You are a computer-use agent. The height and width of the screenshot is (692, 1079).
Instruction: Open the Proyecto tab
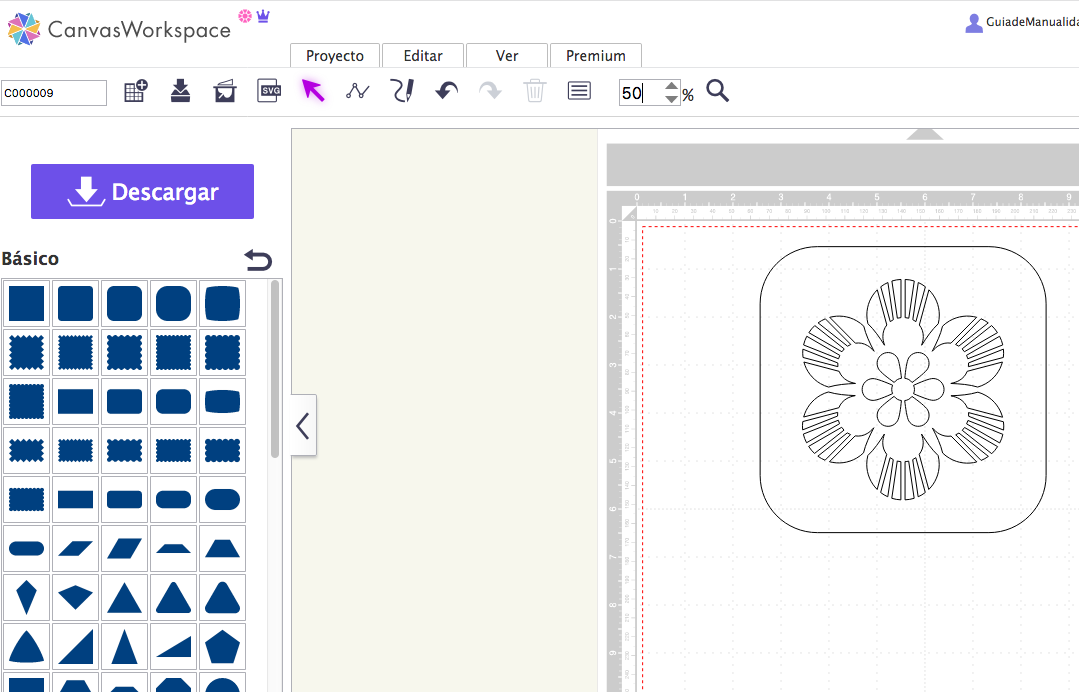(x=334, y=56)
